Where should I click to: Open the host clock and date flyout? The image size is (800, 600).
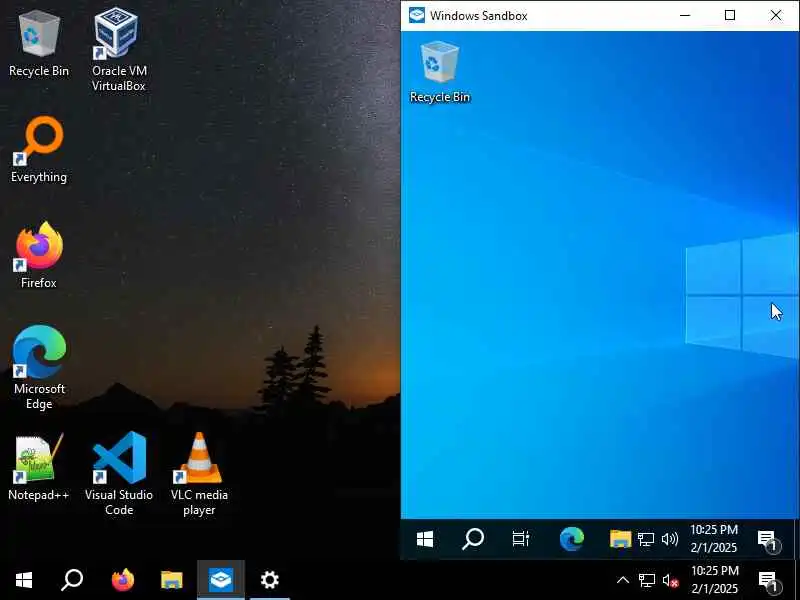(715, 580)
